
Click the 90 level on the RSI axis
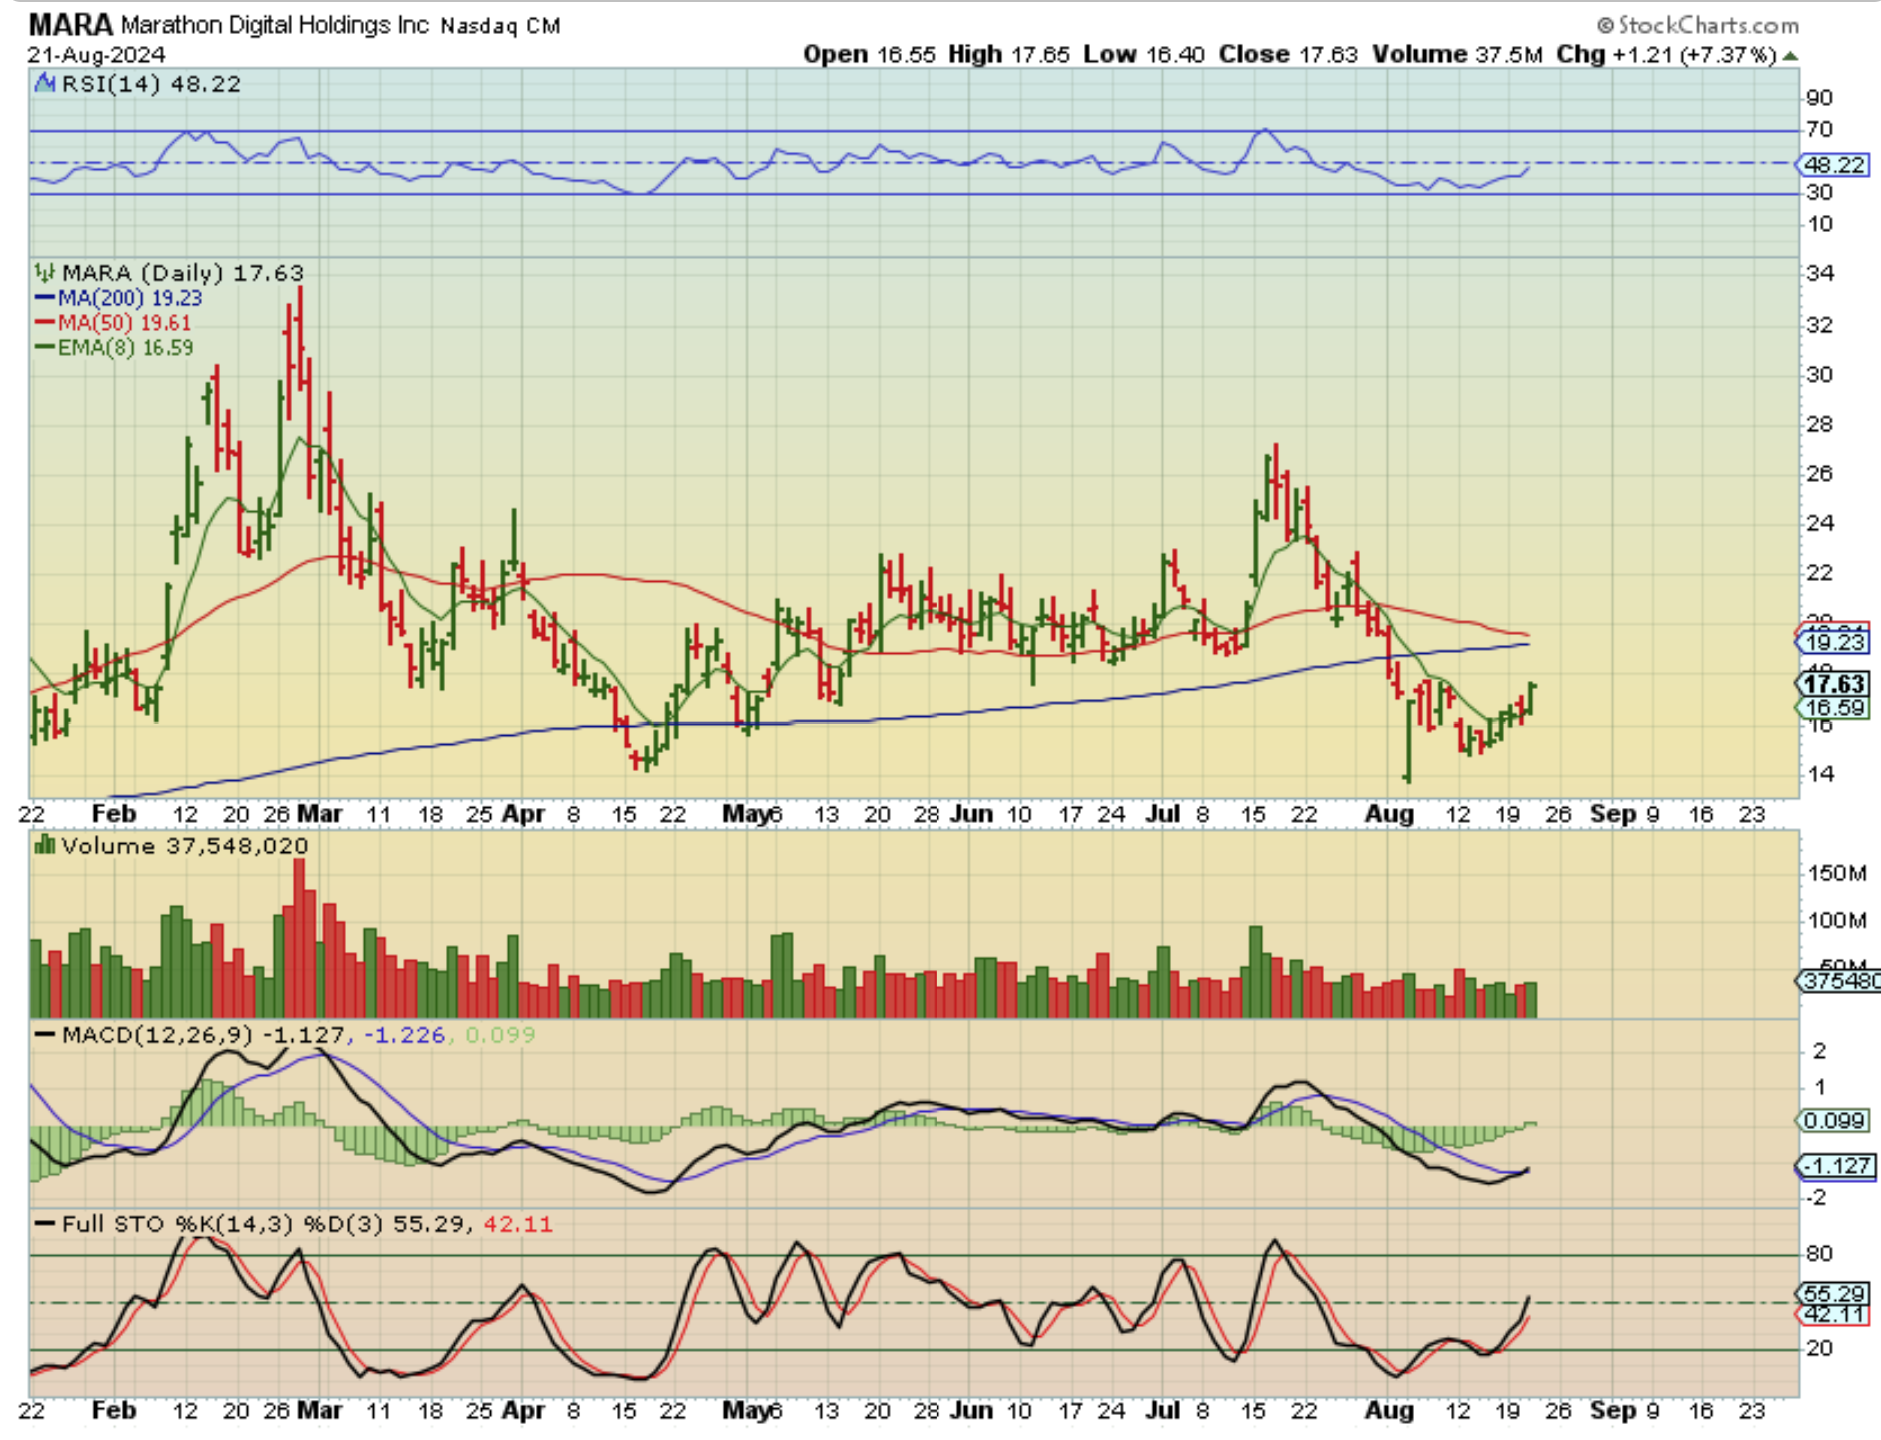pyautogui.click(x=1820, y=98)
